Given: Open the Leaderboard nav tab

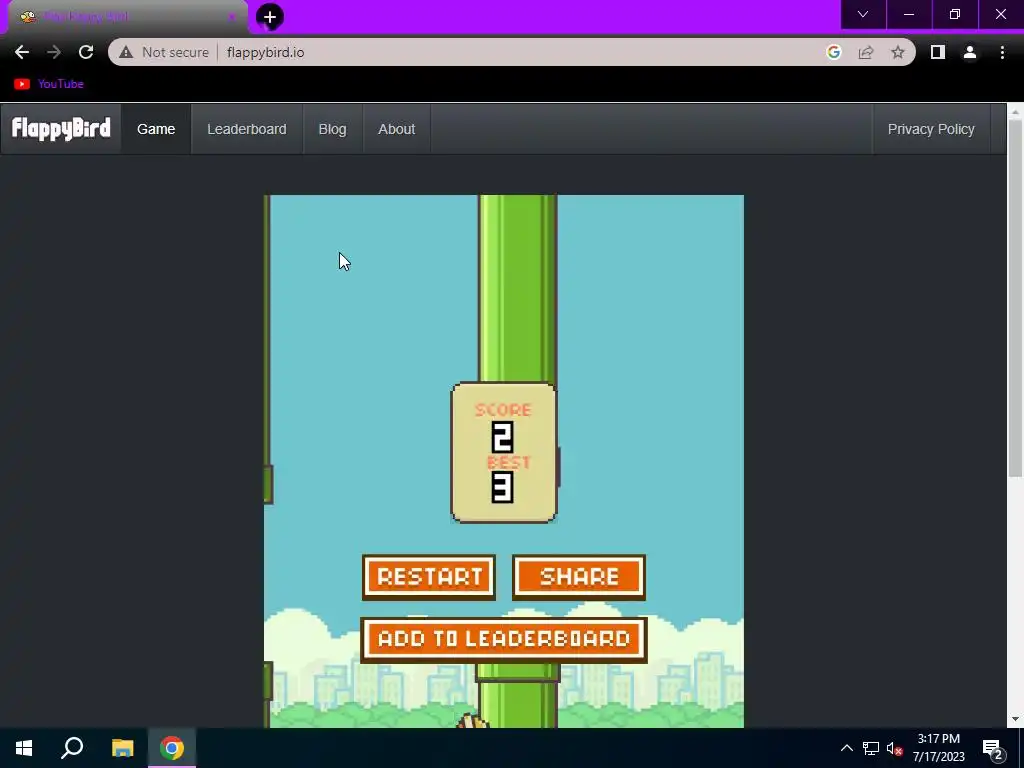Looking at the screenshot, I should (247, 129).
